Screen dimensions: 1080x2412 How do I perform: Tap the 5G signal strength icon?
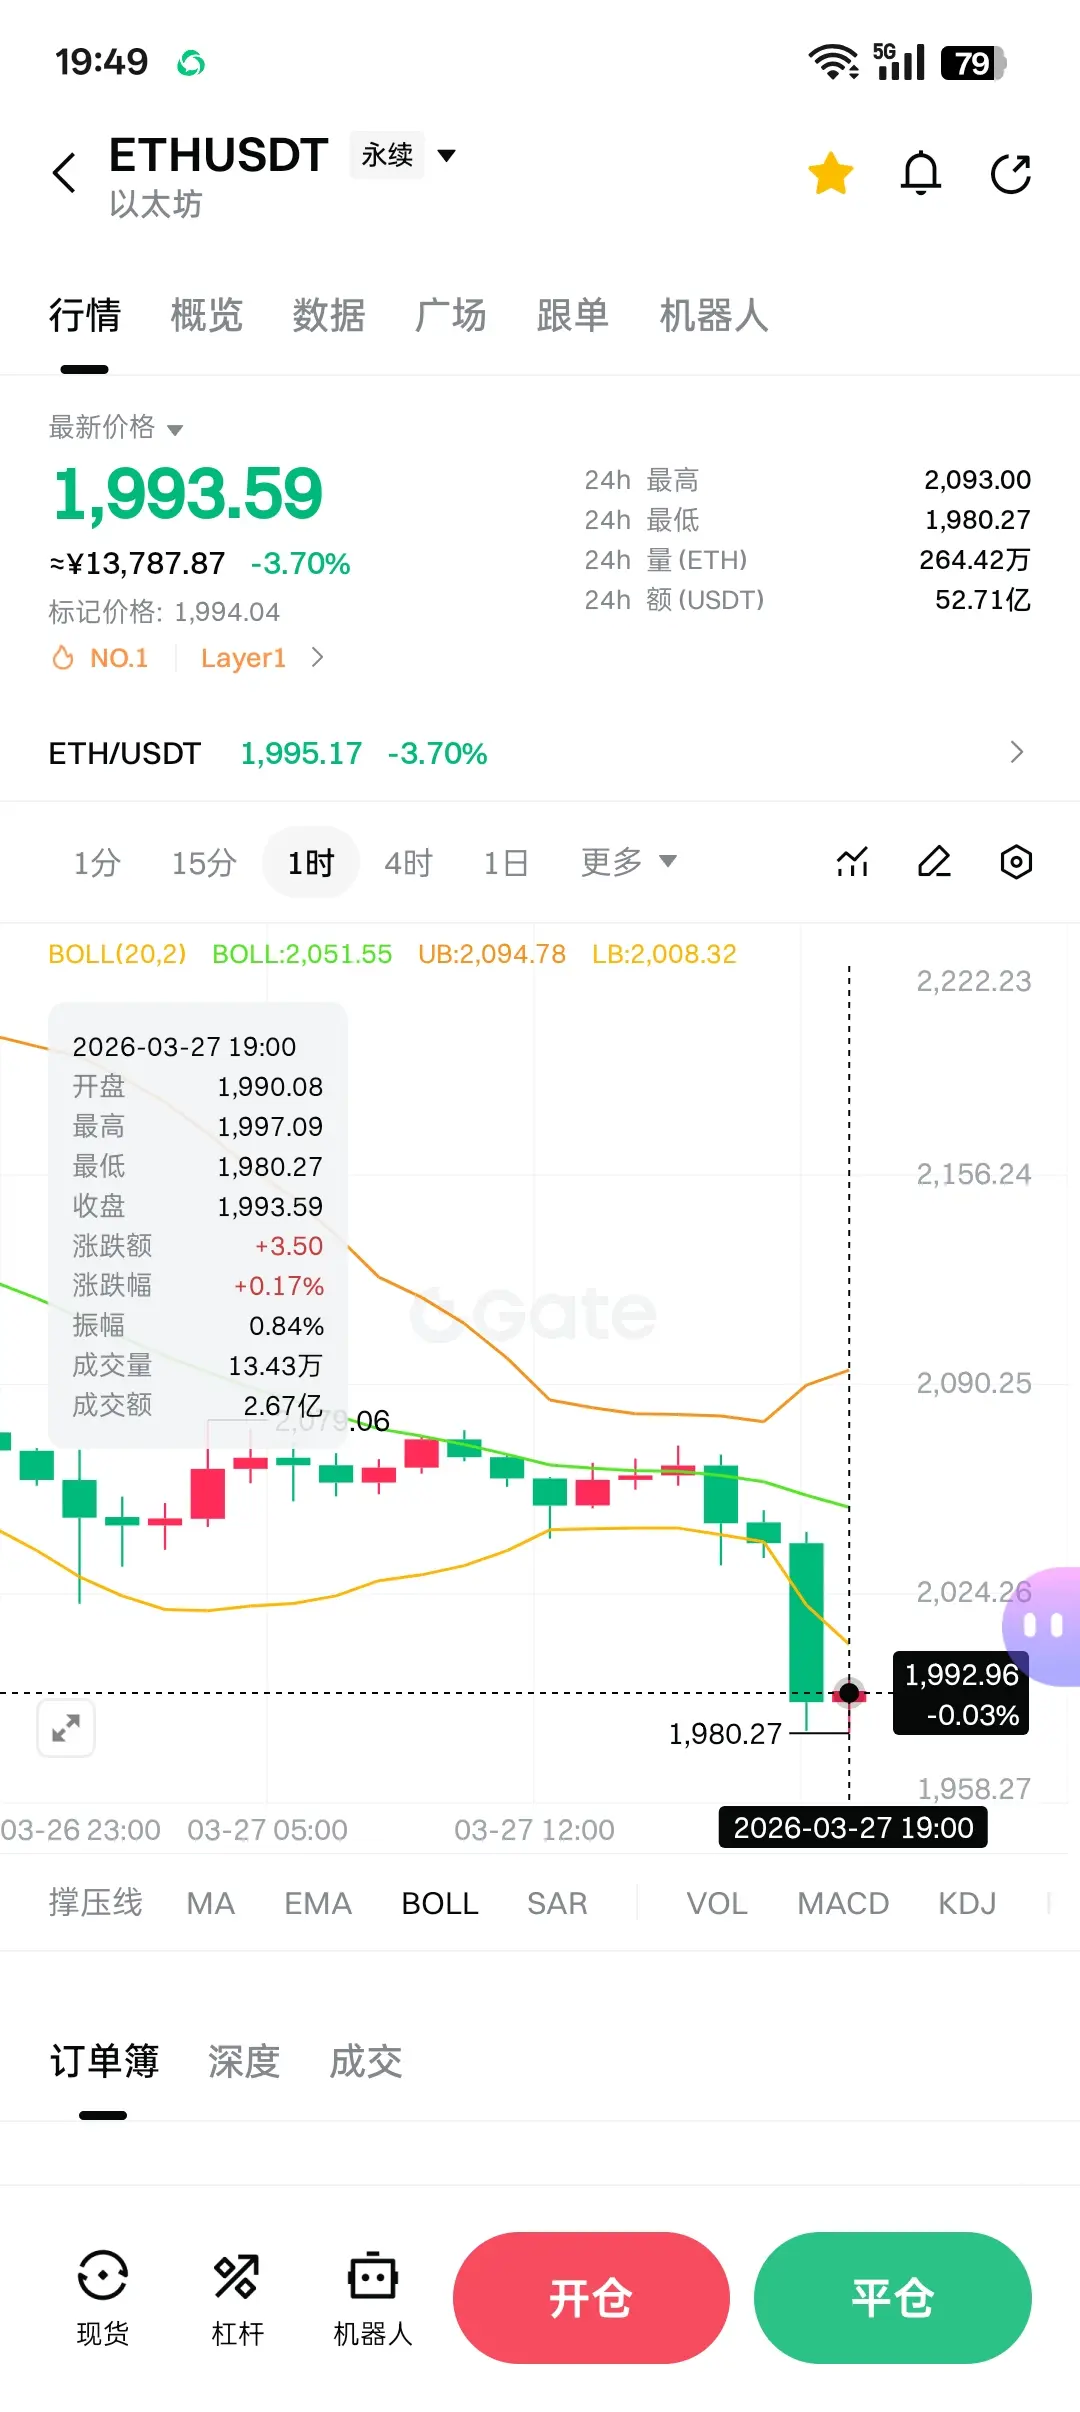point(899,61)
